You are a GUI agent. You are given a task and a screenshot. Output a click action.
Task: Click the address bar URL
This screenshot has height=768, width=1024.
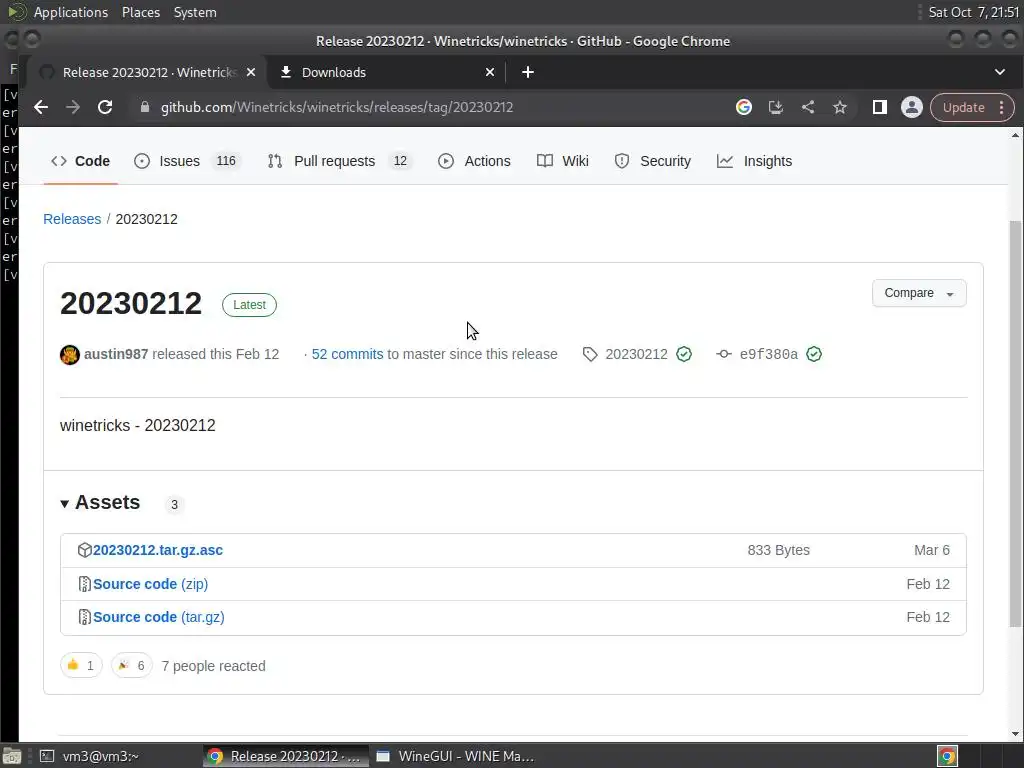[337, 107]
